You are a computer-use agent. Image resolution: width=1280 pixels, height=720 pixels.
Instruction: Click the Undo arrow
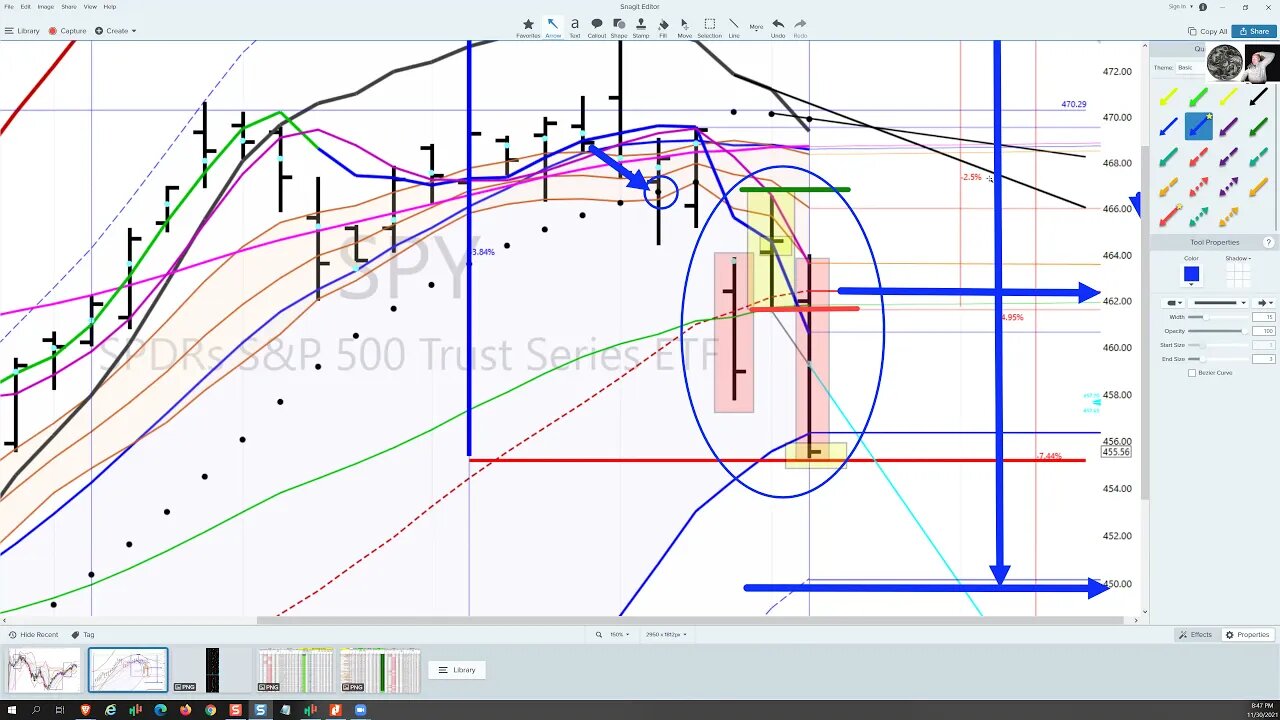[x=778, y=27]
